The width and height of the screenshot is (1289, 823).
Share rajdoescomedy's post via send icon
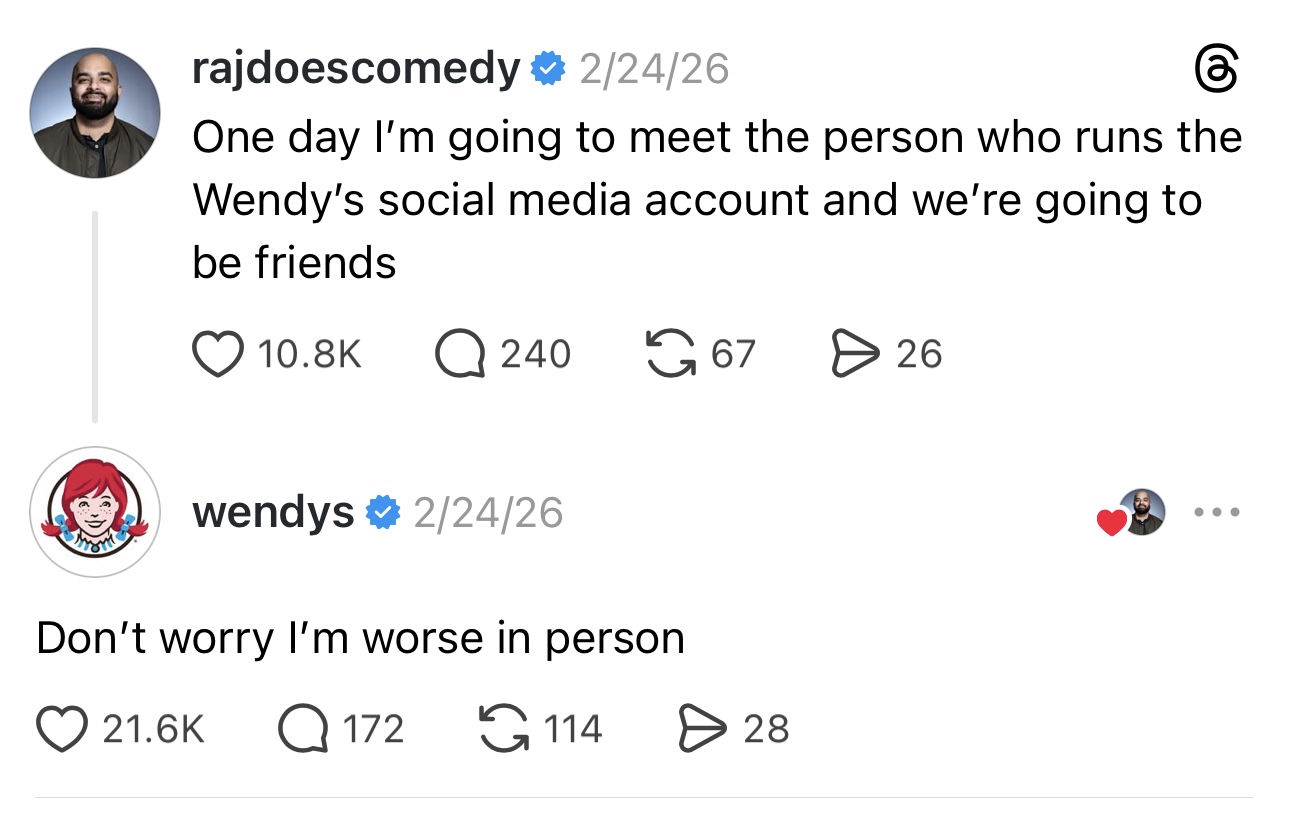(x=855, y=354)
